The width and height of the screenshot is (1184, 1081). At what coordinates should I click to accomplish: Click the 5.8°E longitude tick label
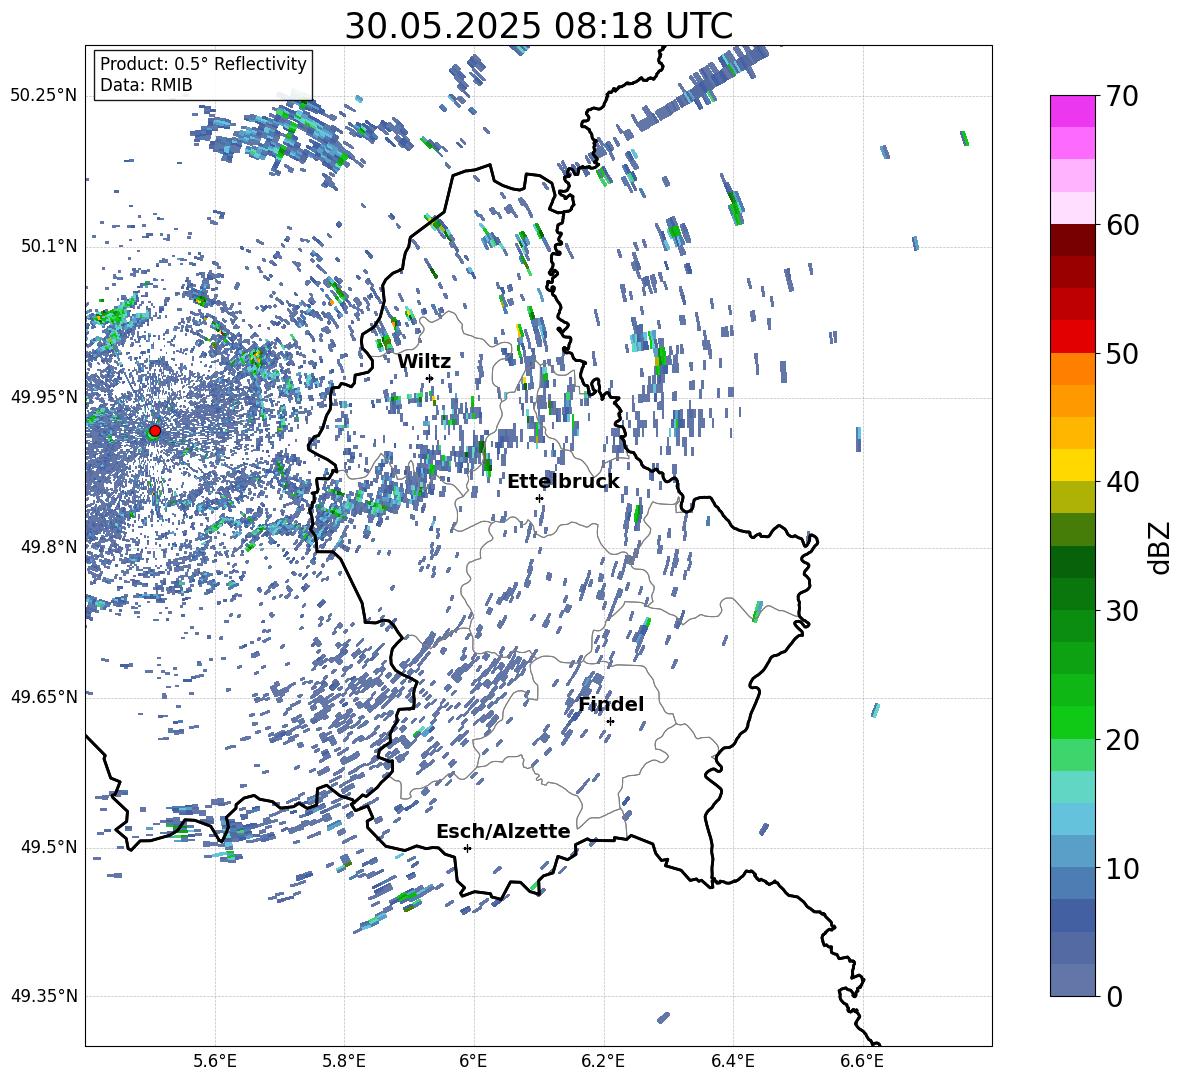344,1061
